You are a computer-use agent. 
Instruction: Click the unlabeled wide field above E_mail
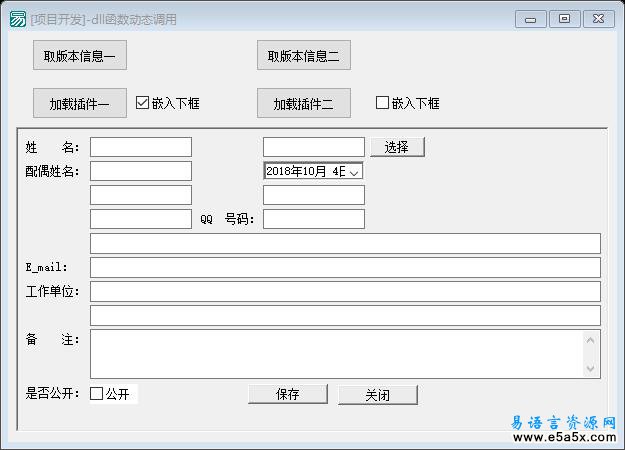(x=345, y=244)
